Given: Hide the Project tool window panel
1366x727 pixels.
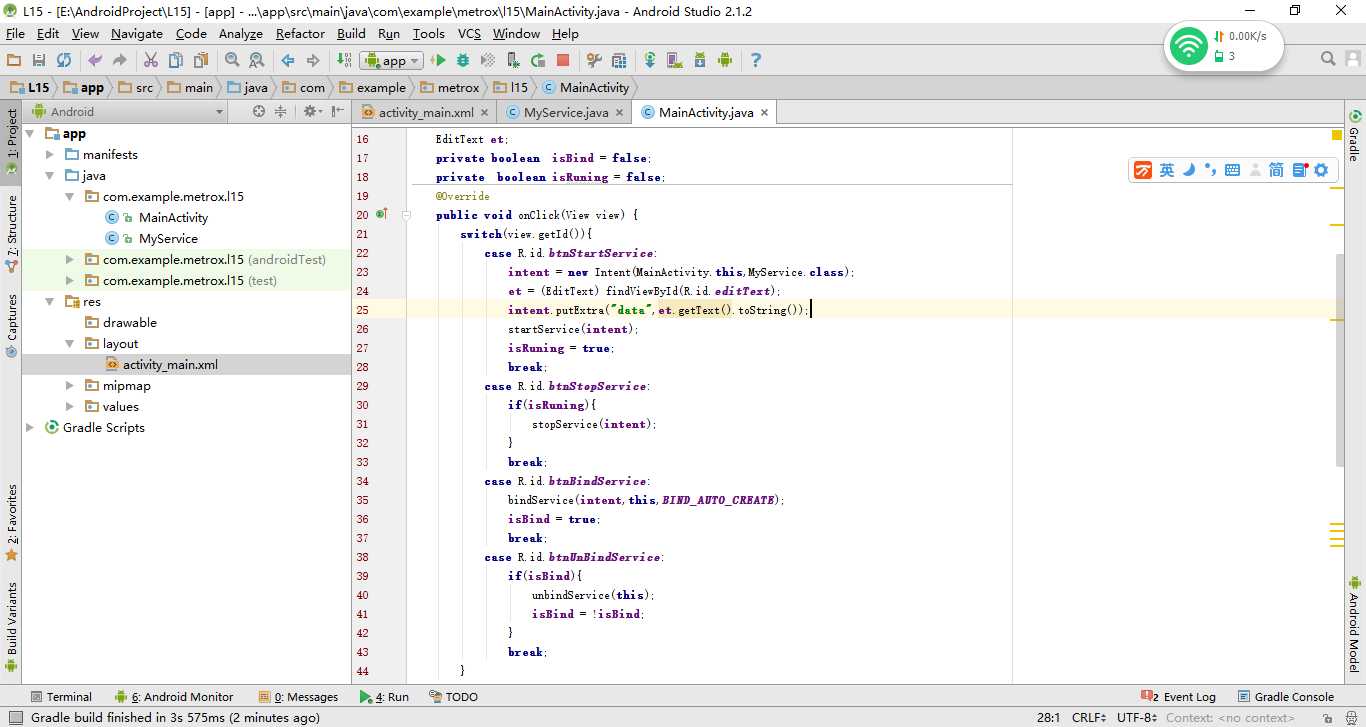Looking at the screenshot, I should (337, 111).
